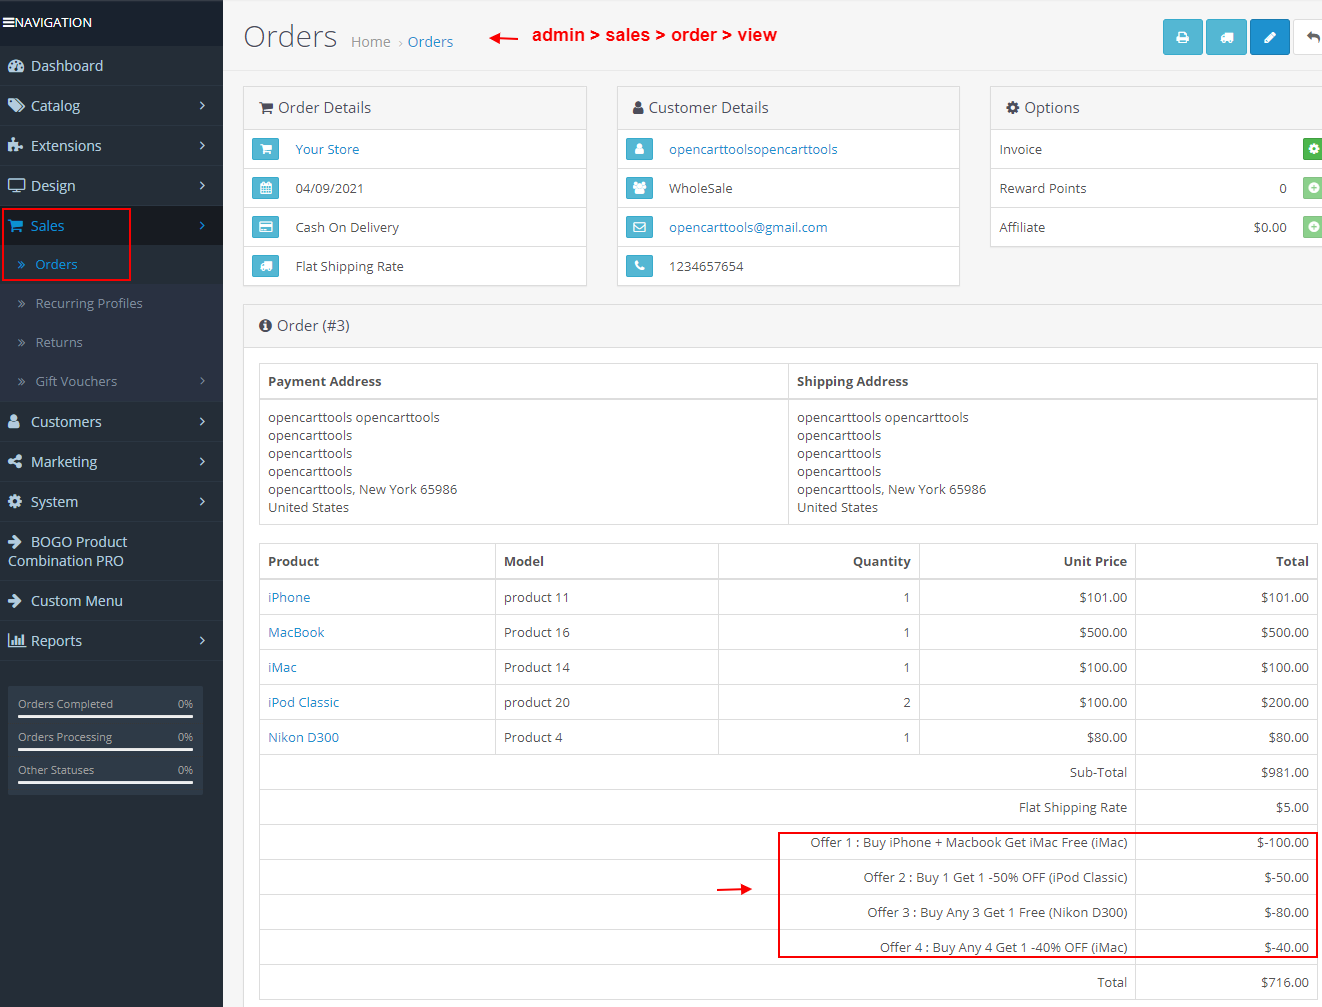The height and width of the screenshot is (1007, 1322).
Task: Click the Marketing share icon
Action: pos(15,462)
